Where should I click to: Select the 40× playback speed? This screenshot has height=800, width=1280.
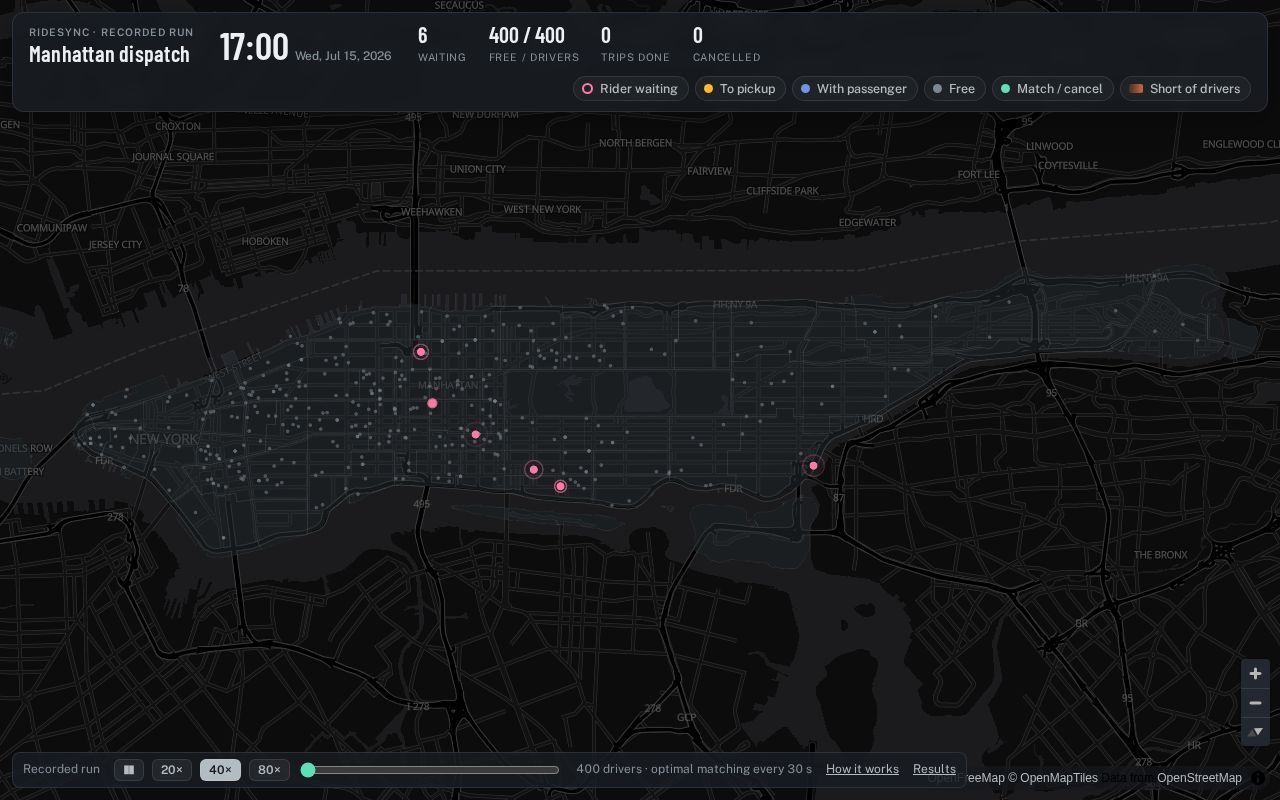tap(220, 770)
